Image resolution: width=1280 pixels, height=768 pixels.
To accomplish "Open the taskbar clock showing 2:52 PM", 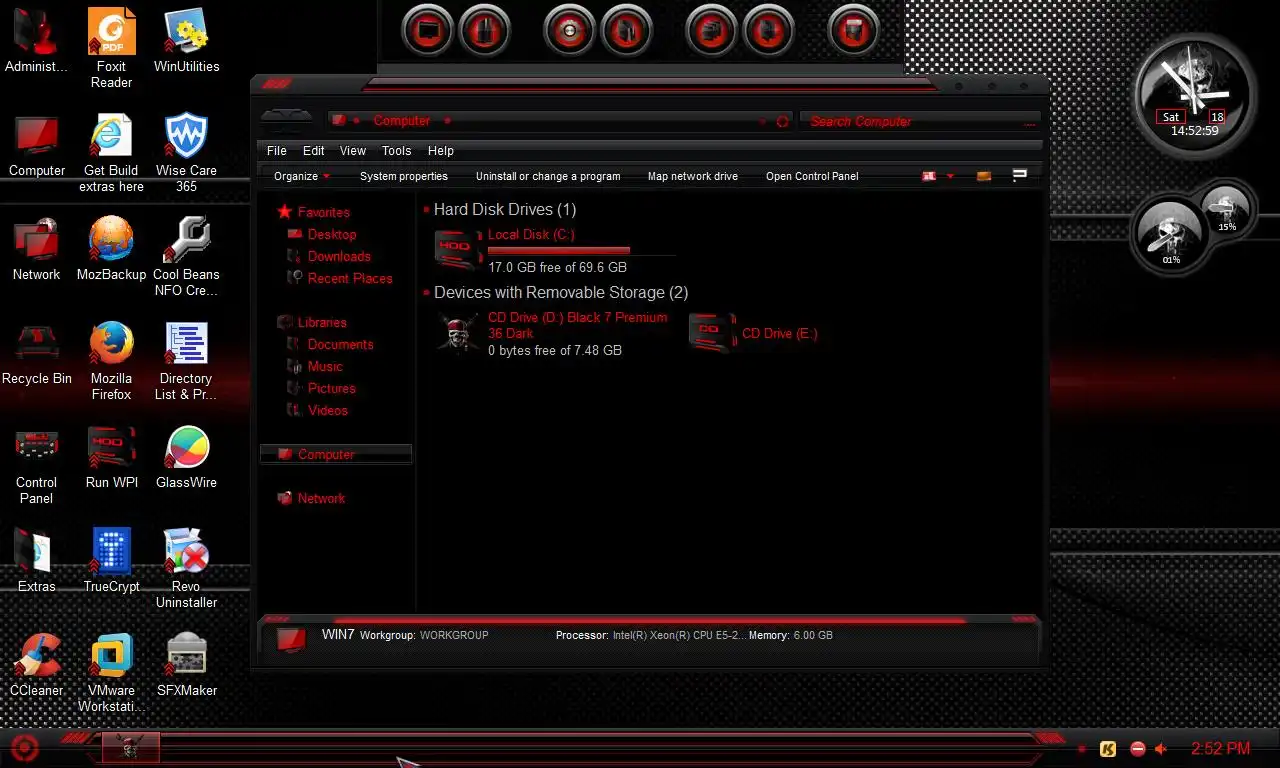I will (x=1220, y=748).
